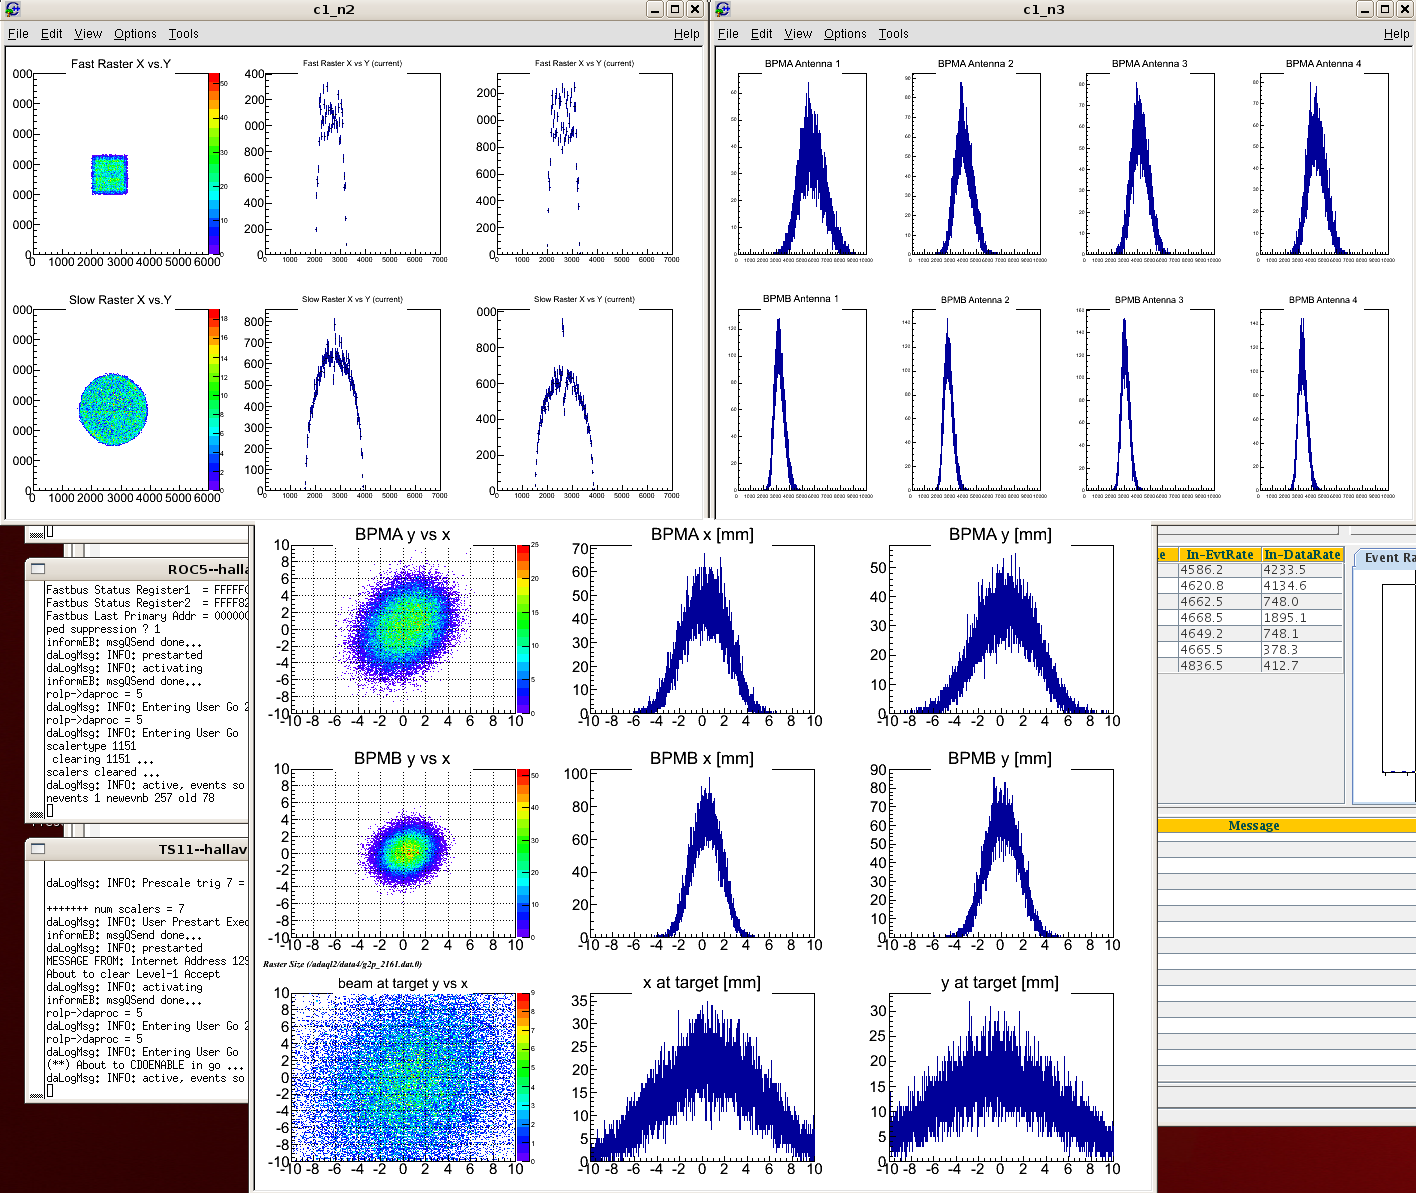Sort by the In-EvtRate column header

point(1219,554)
